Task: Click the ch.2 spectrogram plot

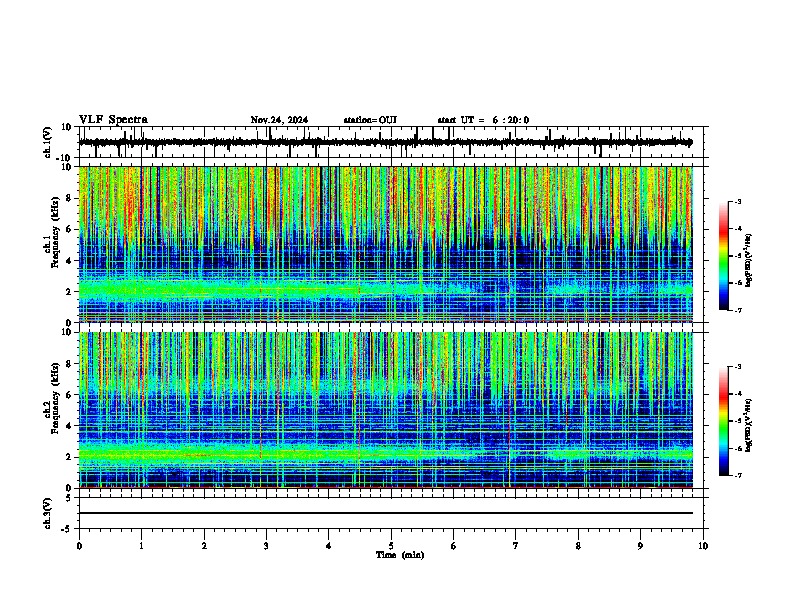Action: [386, 410]
